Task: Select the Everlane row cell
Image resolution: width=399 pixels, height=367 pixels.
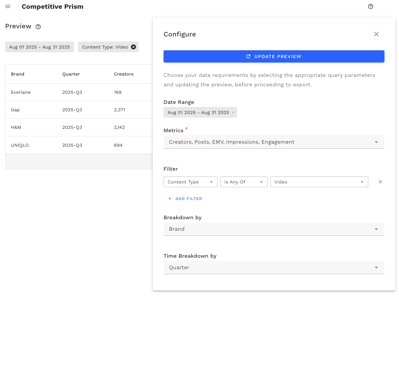Action: pos(20,92)
